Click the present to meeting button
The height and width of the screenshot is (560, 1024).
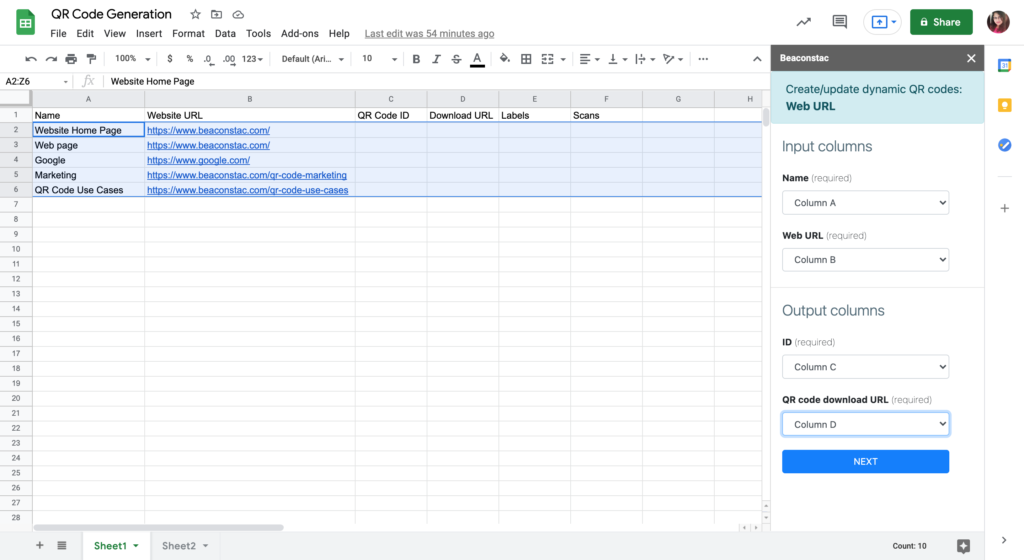click(x=882, y=22)
